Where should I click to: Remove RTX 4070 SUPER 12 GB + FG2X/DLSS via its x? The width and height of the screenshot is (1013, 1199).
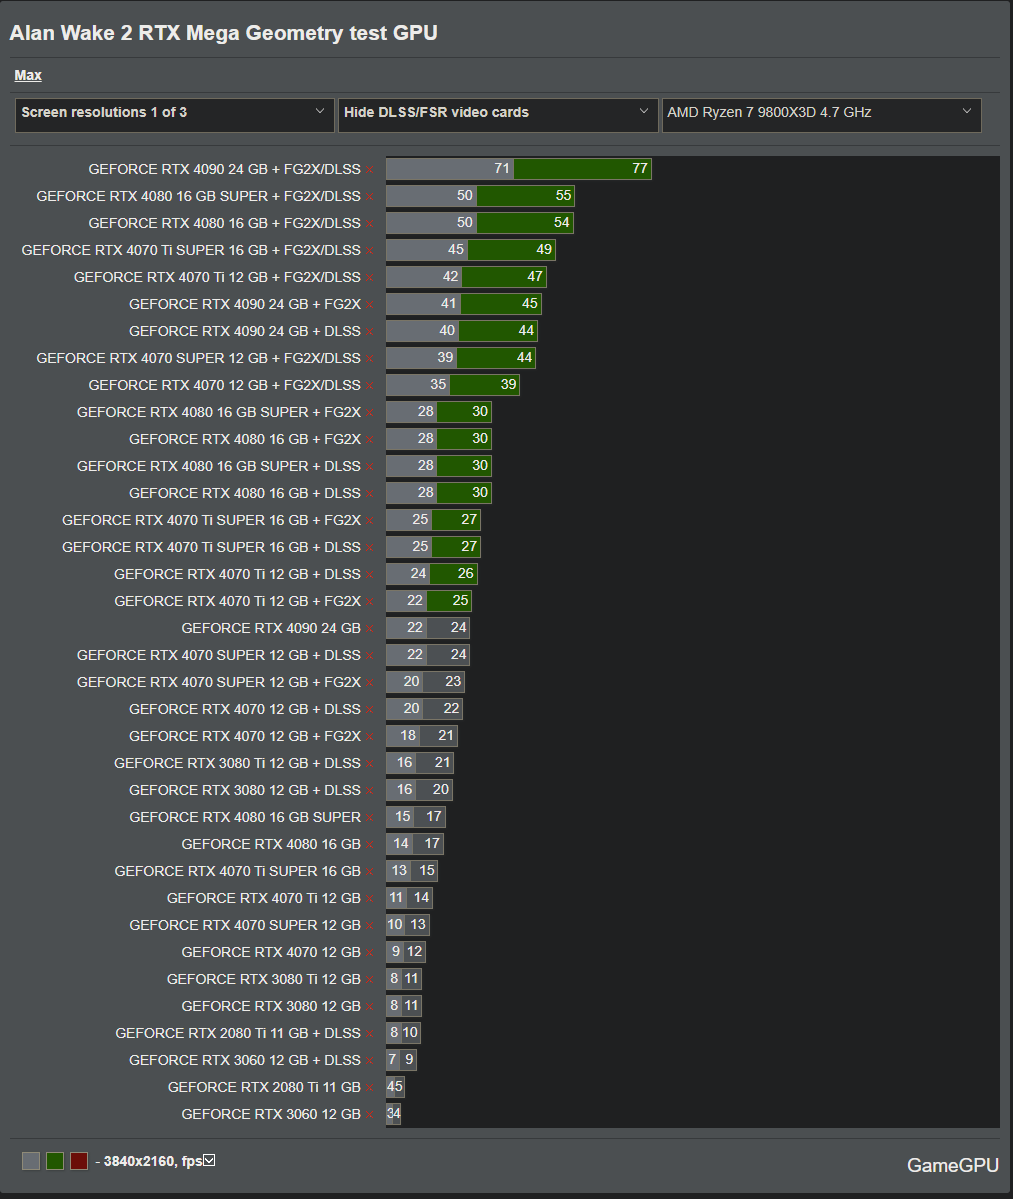[370, 359]
